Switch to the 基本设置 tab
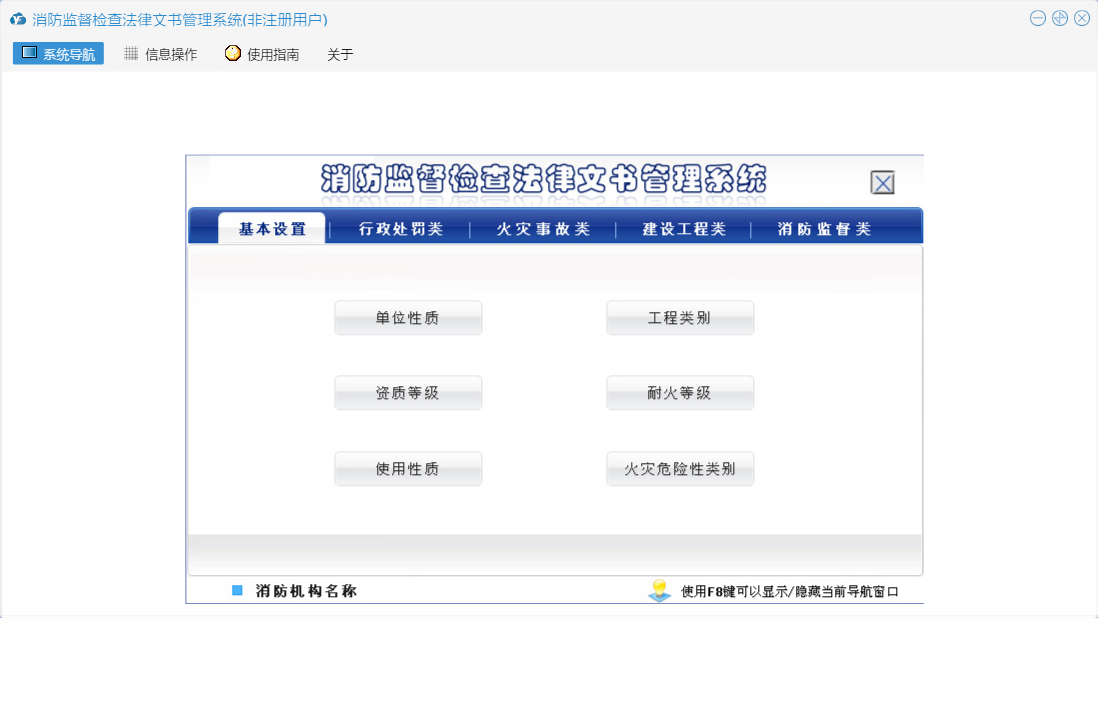The width and height of the screenshot is (1098, 719). coord(272,229)
